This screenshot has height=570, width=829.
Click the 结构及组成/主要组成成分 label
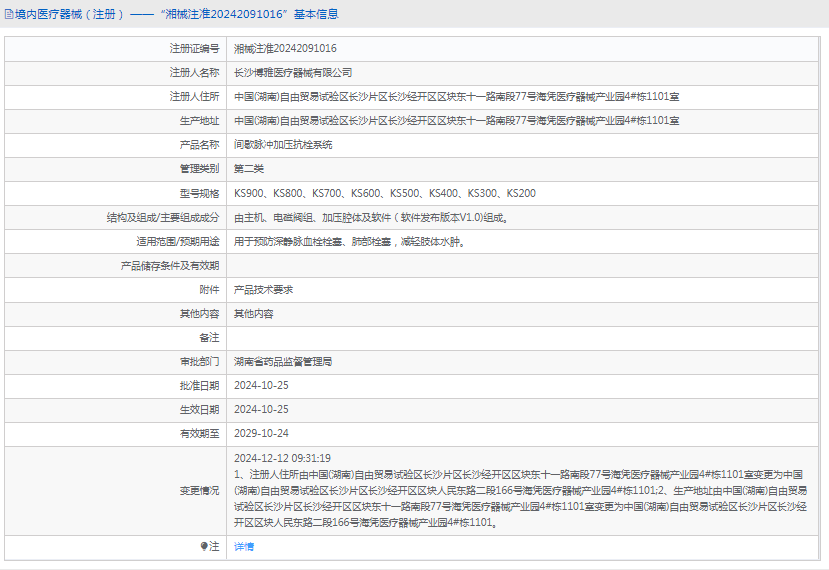pyautogui.click(x=163, y=218)
